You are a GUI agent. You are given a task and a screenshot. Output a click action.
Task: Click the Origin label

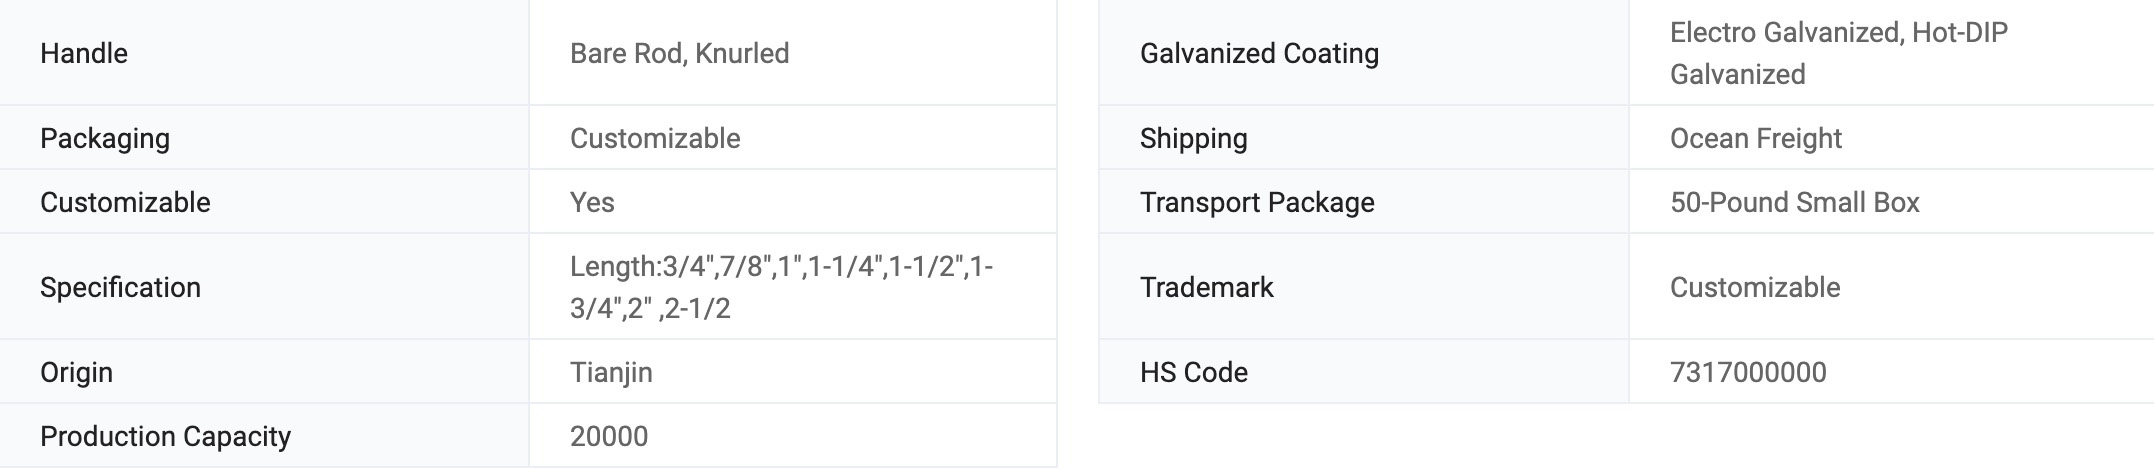(76, 372)
